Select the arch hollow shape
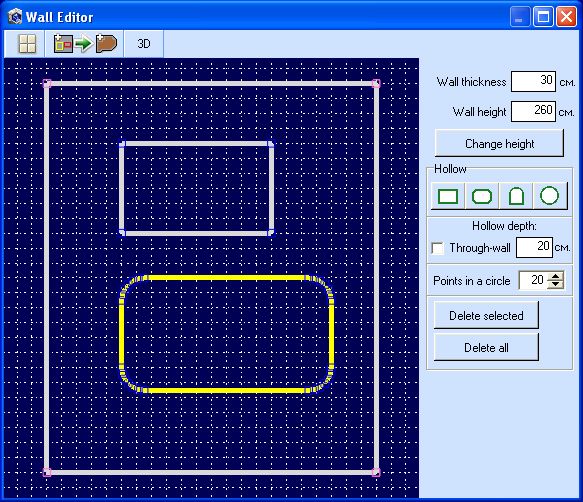 point(516,196)
